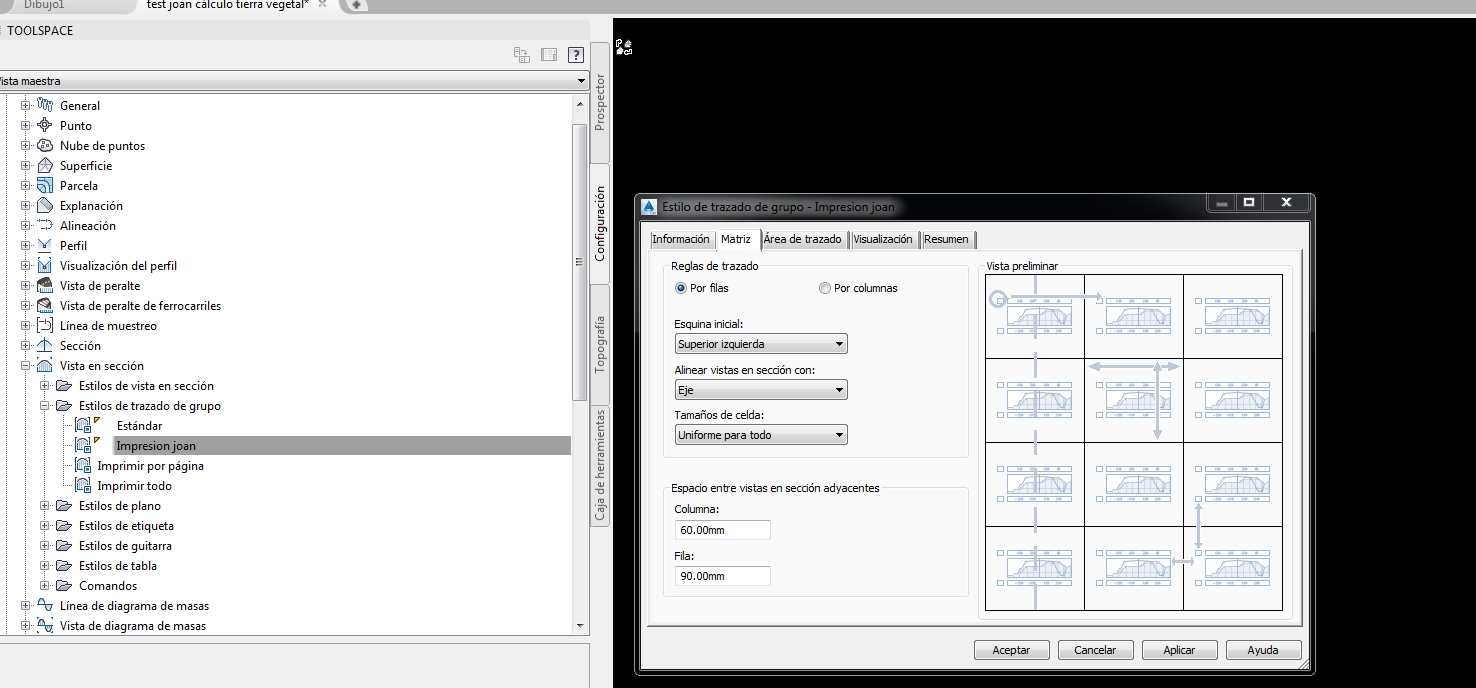The width and height of the screenshot is (1476, 688).
Task: Click the Vista de diagrama de masas icon
Action: pos(44,625)
